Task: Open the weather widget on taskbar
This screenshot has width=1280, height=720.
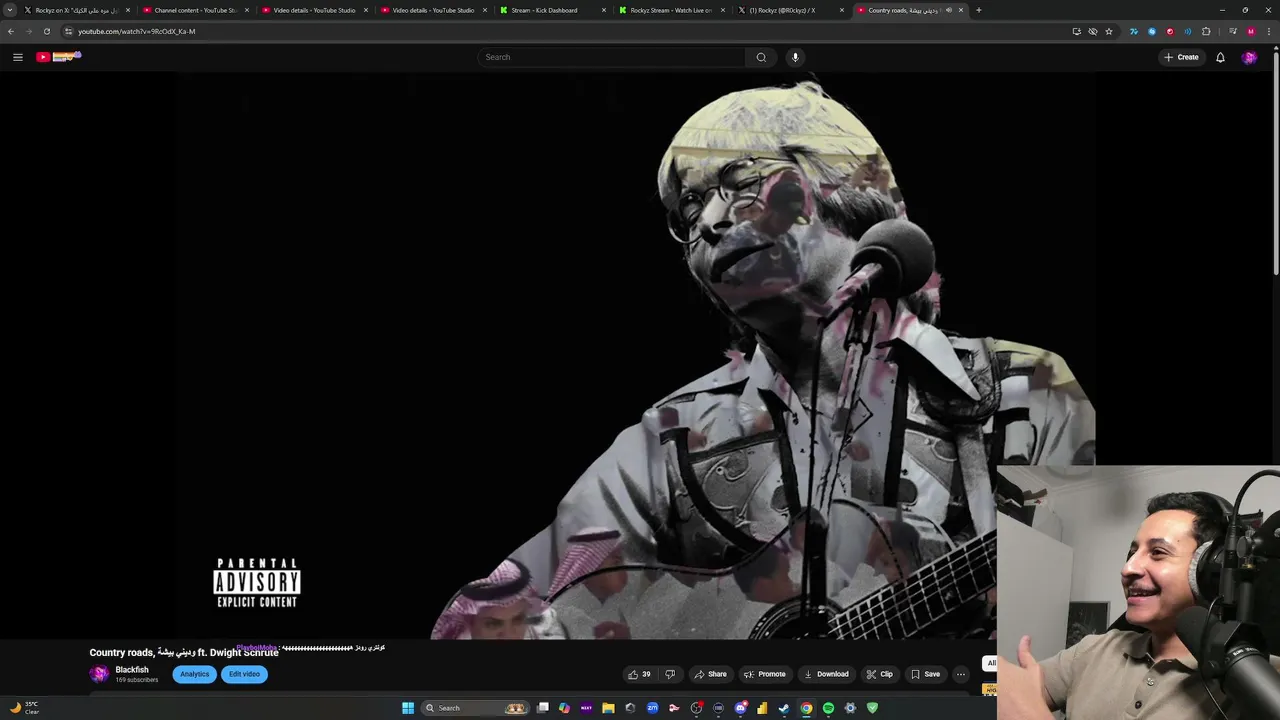Action: 24,708
